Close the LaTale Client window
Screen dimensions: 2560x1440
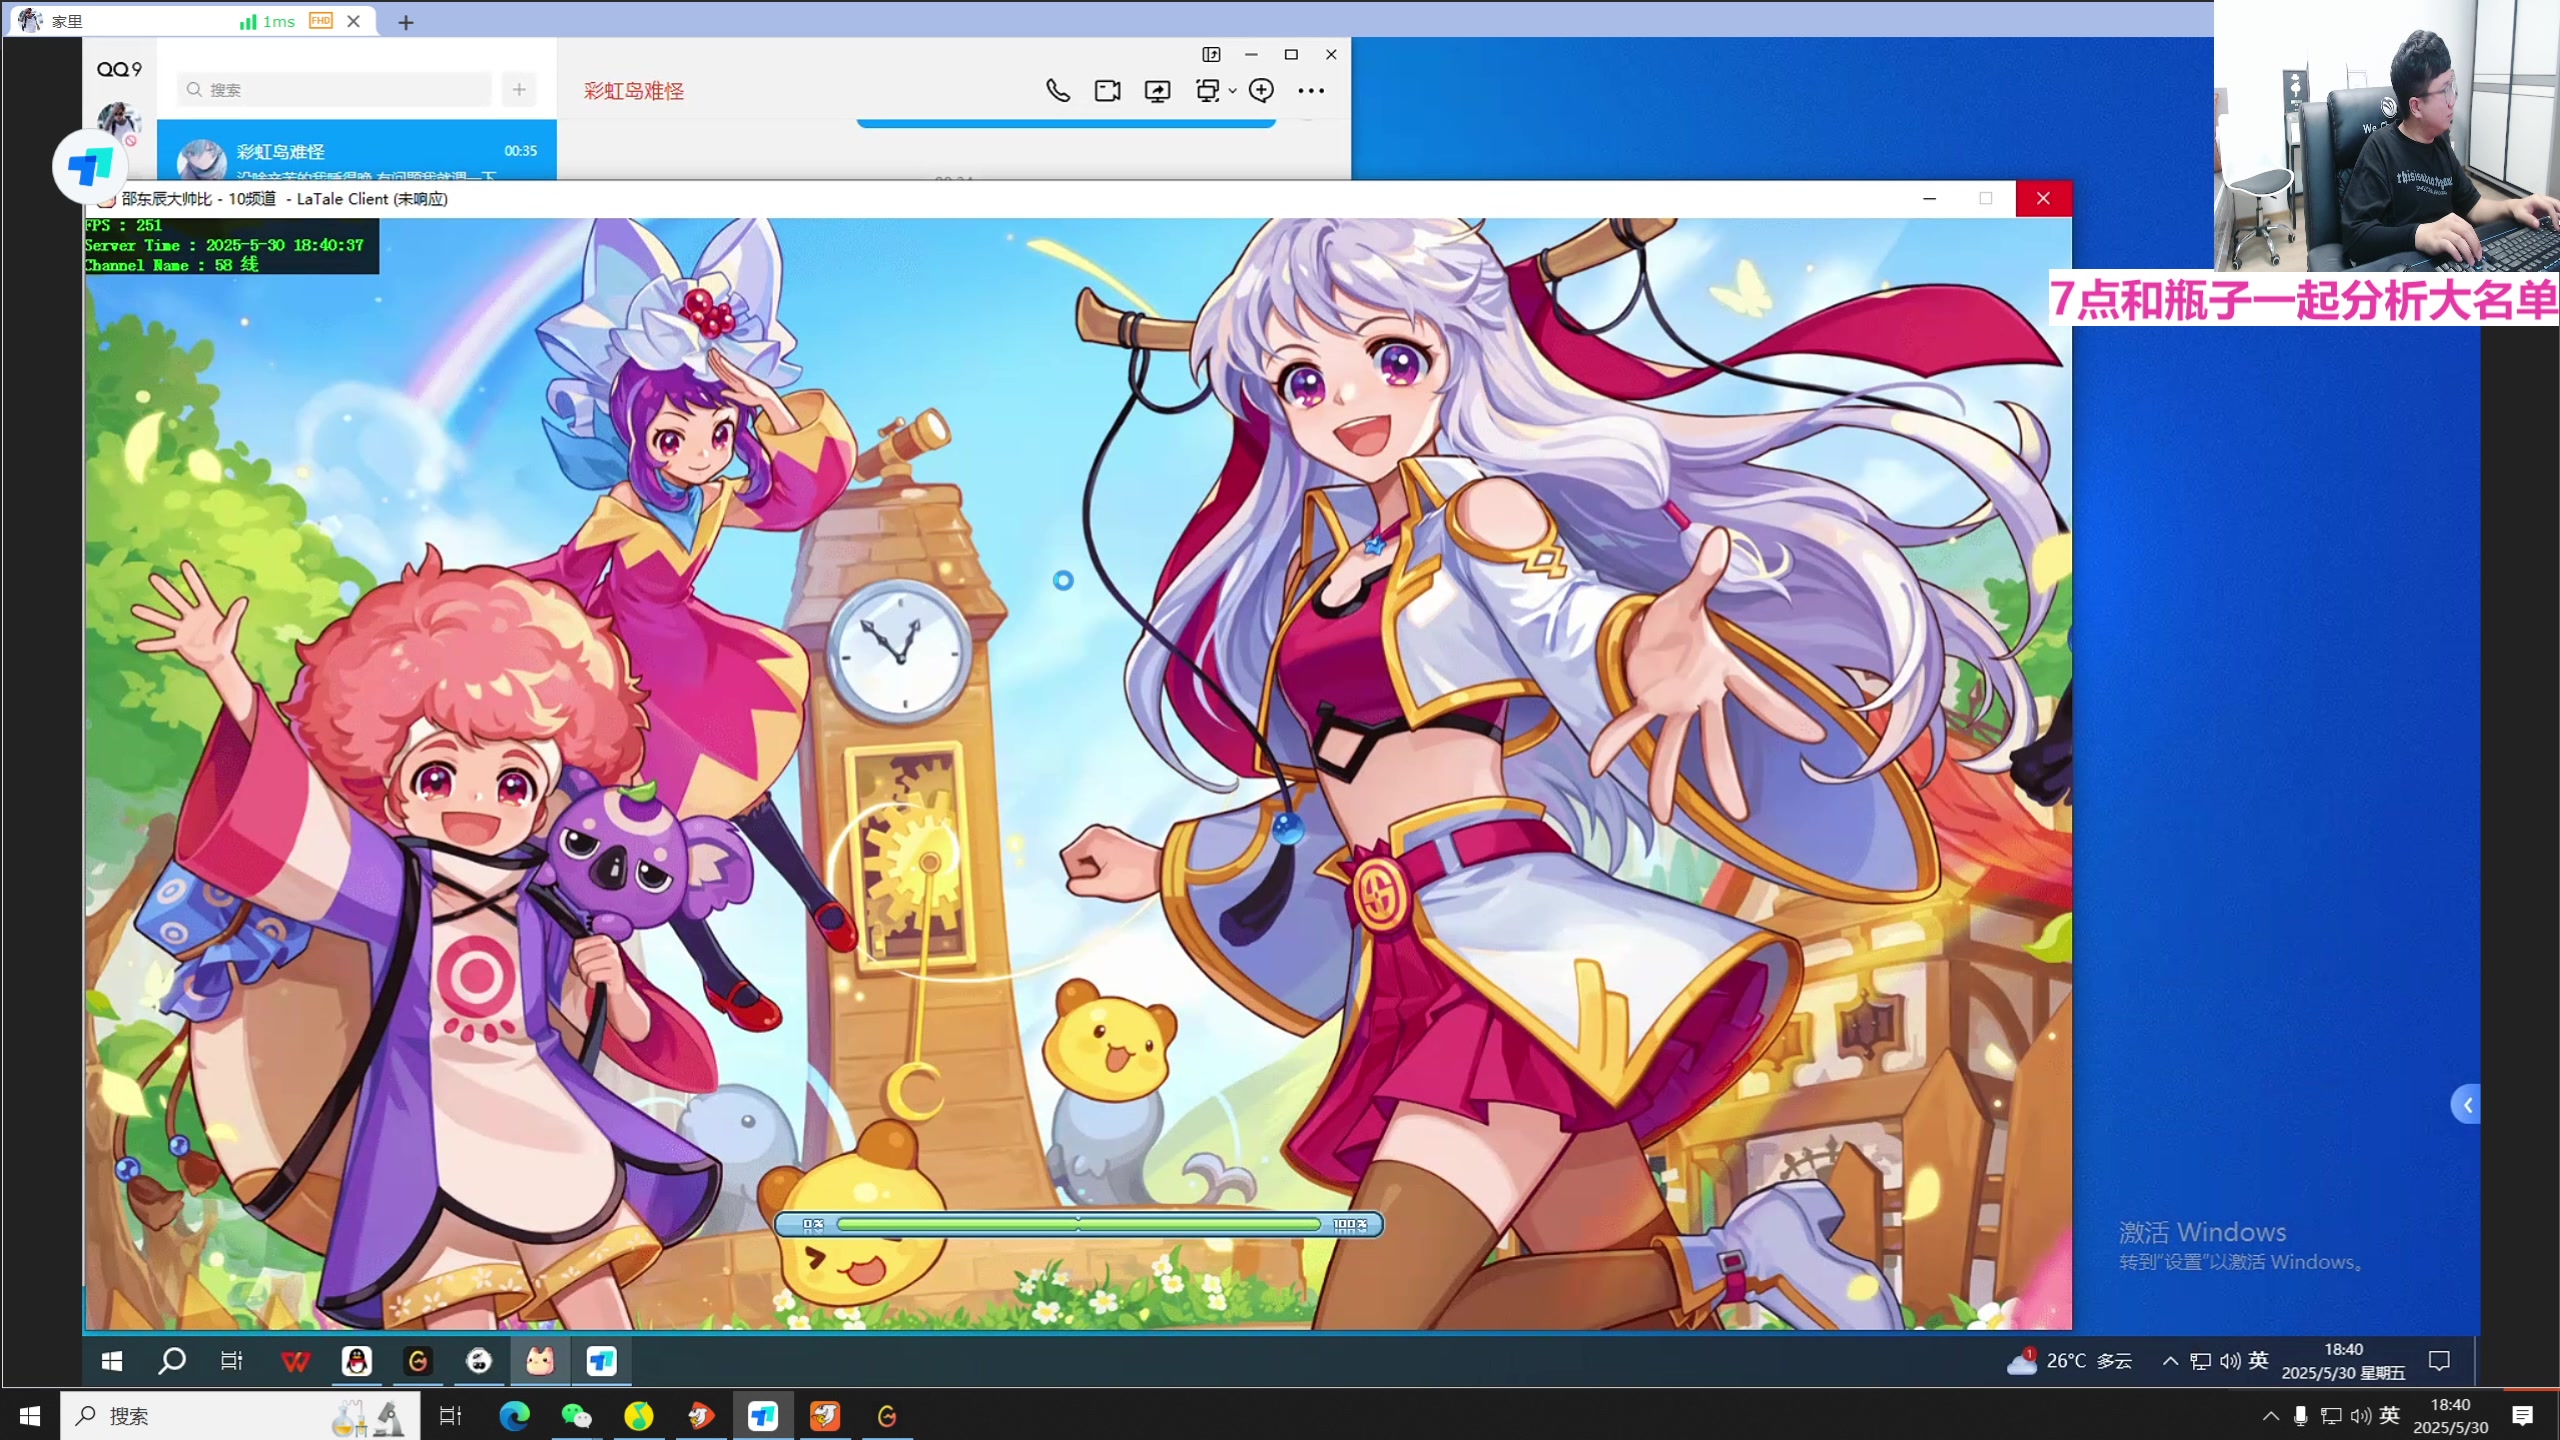[2043, 198]
